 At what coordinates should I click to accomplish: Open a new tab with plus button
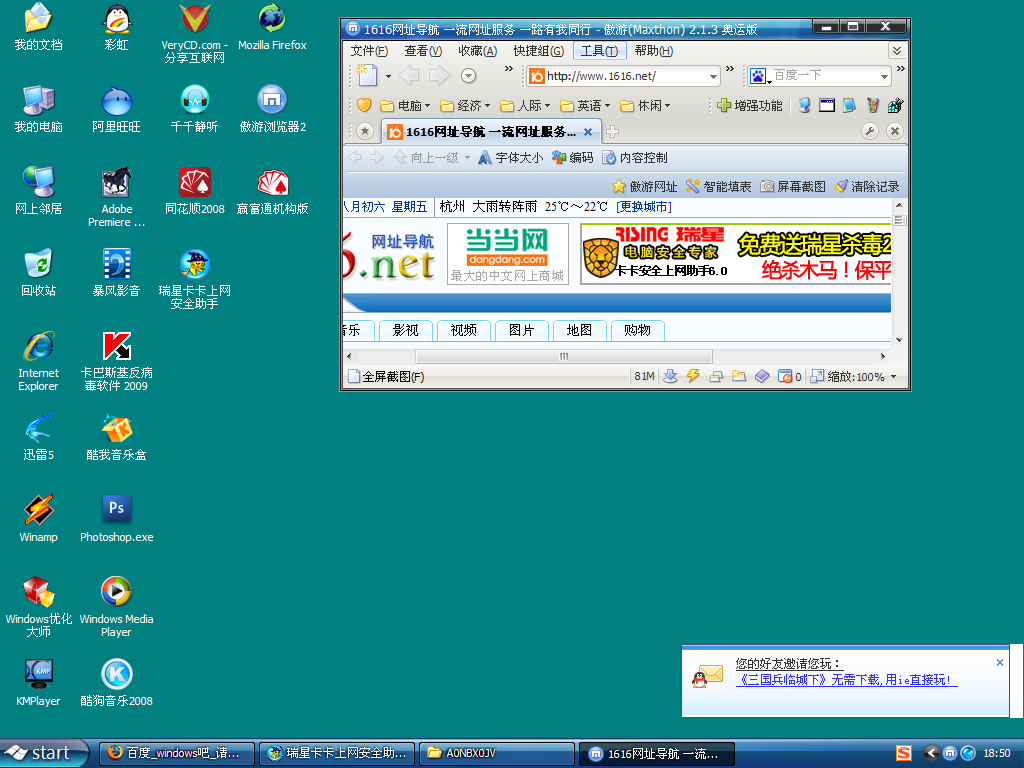tap(612, 132)
